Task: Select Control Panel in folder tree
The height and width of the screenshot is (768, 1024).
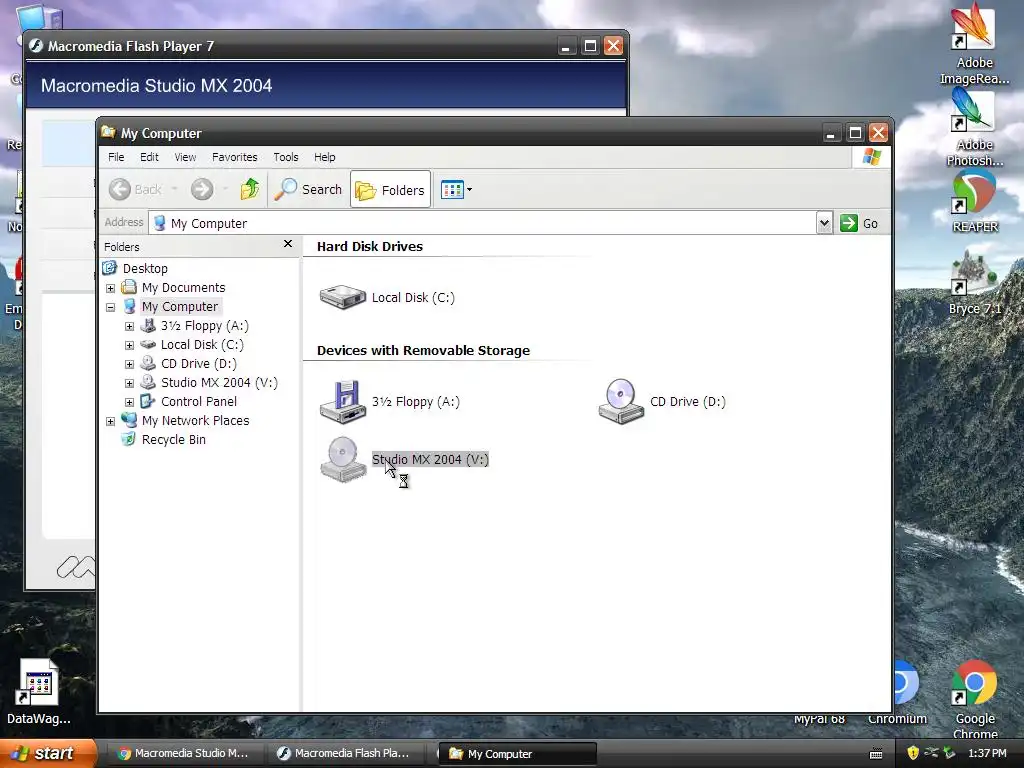Action: [x=199, y=401]
